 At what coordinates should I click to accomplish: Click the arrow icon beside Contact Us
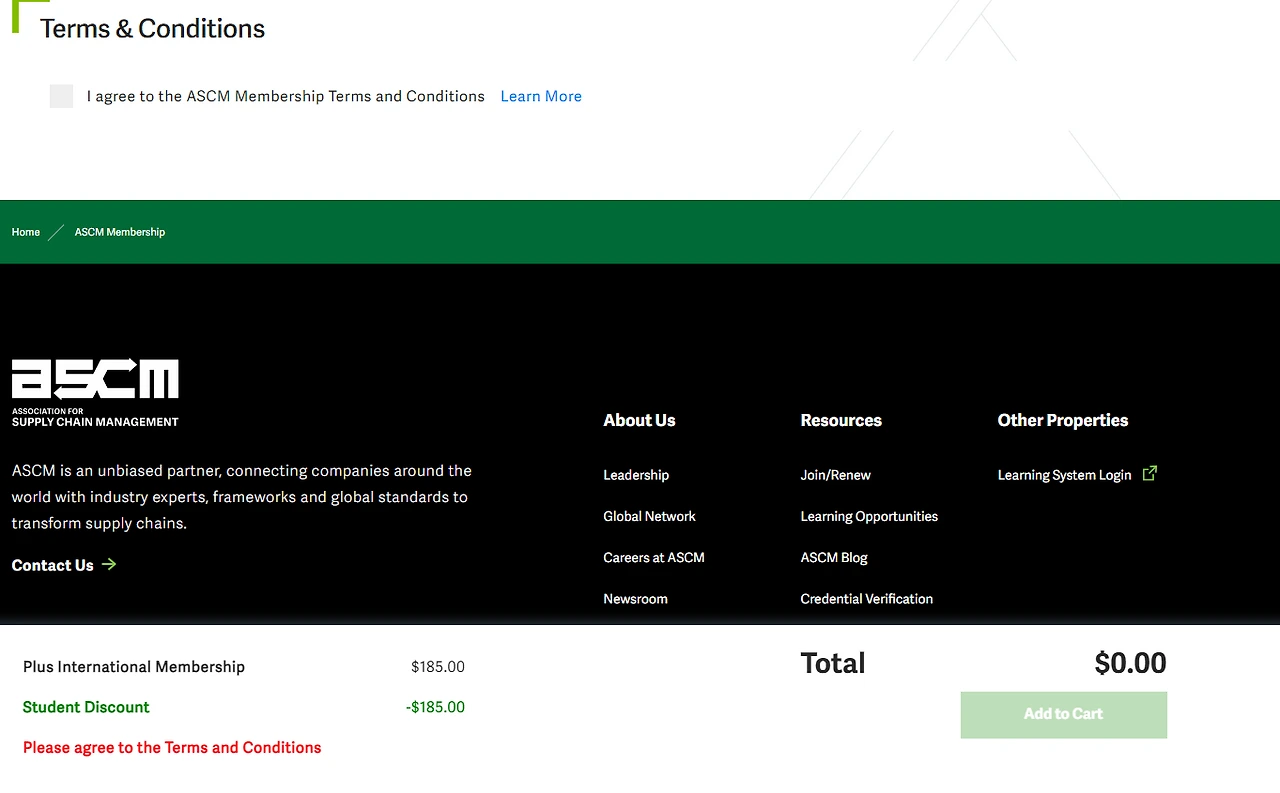tap(109, 564)
